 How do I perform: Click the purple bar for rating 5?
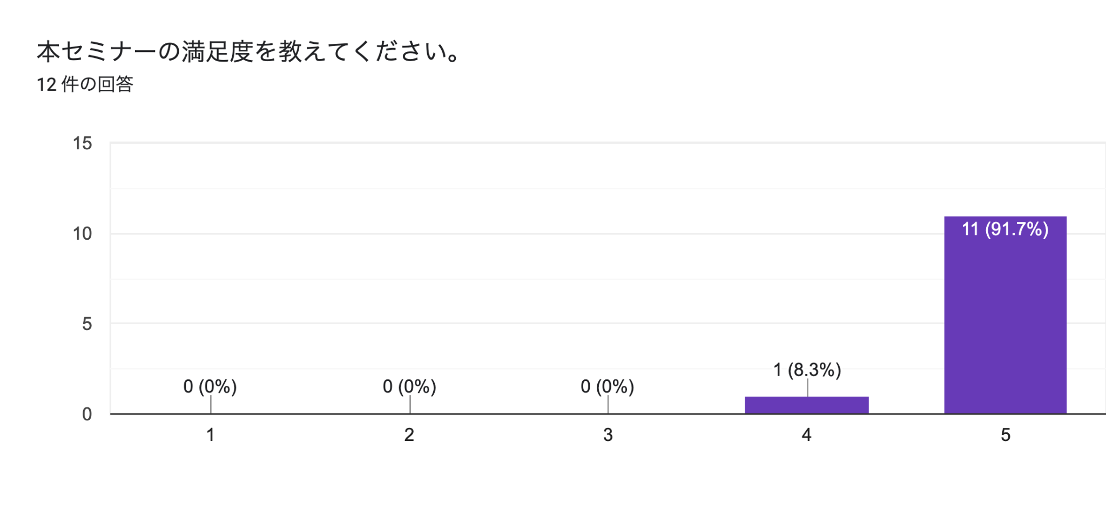(1005, 320)
